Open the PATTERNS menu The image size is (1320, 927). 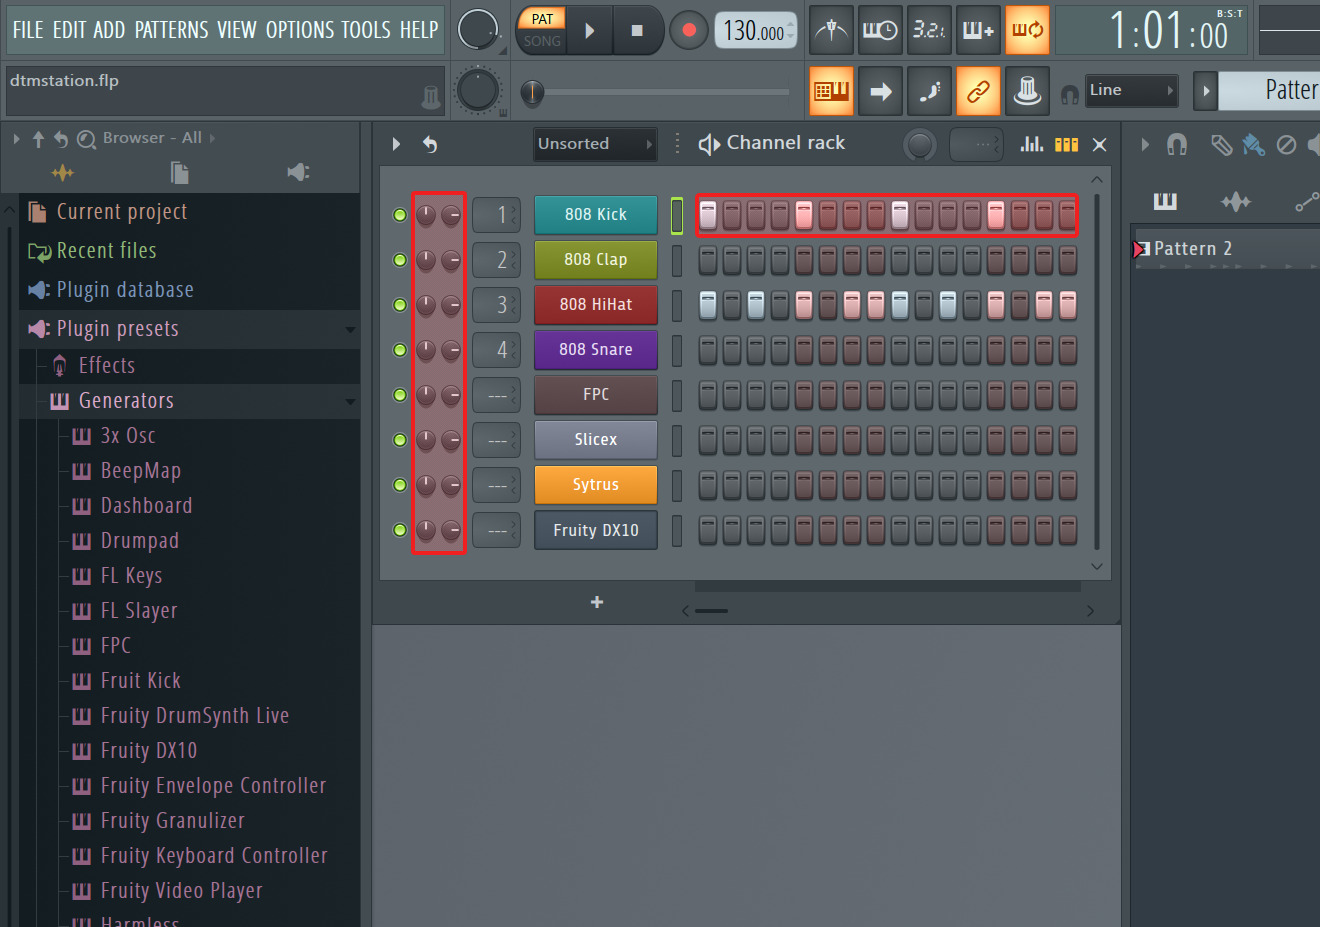(172, 30)
